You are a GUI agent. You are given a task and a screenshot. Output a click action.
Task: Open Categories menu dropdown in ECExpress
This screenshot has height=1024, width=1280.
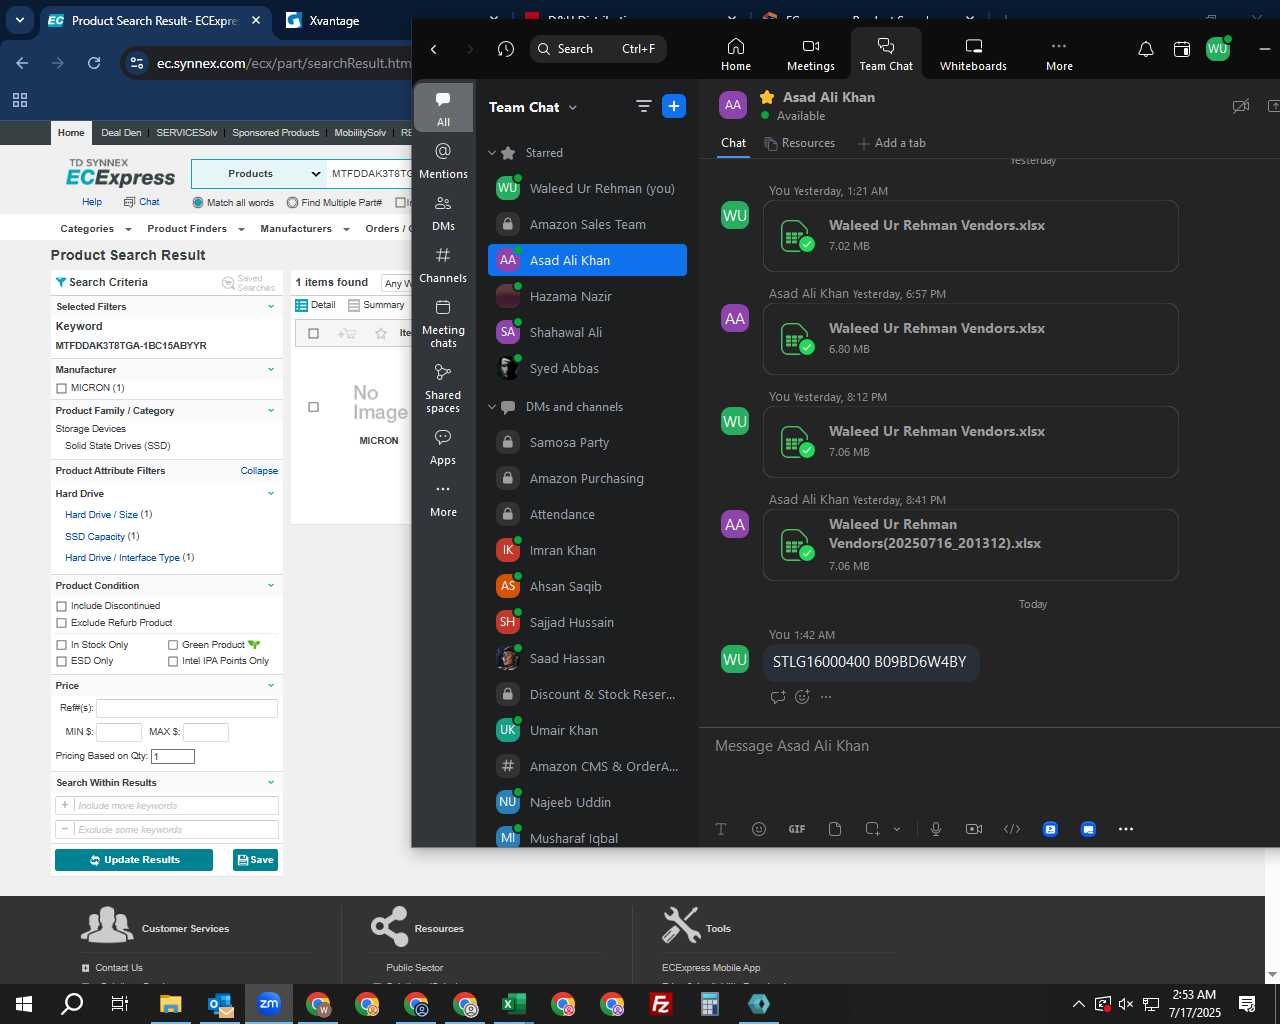click(x=96, y=229)
